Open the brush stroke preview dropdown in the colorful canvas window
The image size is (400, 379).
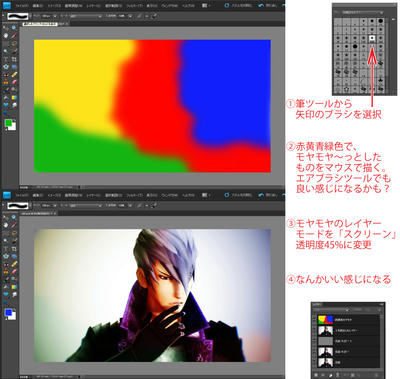pos(18,16)
